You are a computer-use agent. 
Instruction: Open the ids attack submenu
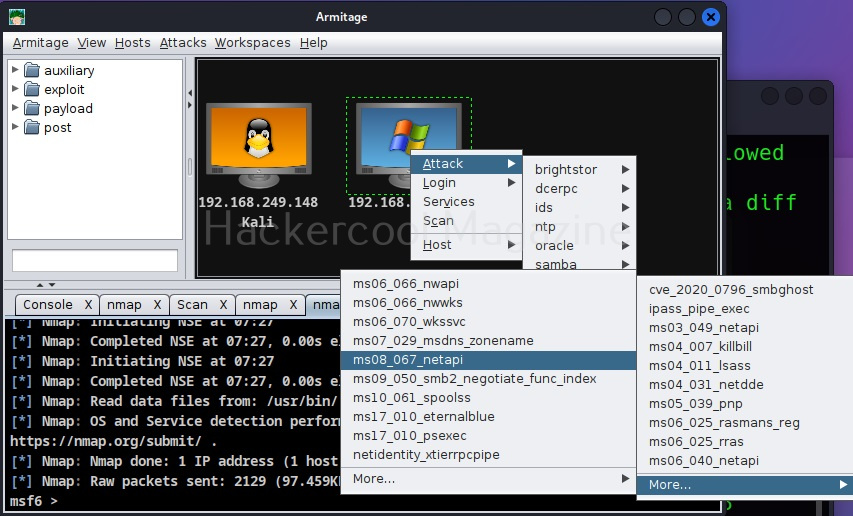click(579, 208)
